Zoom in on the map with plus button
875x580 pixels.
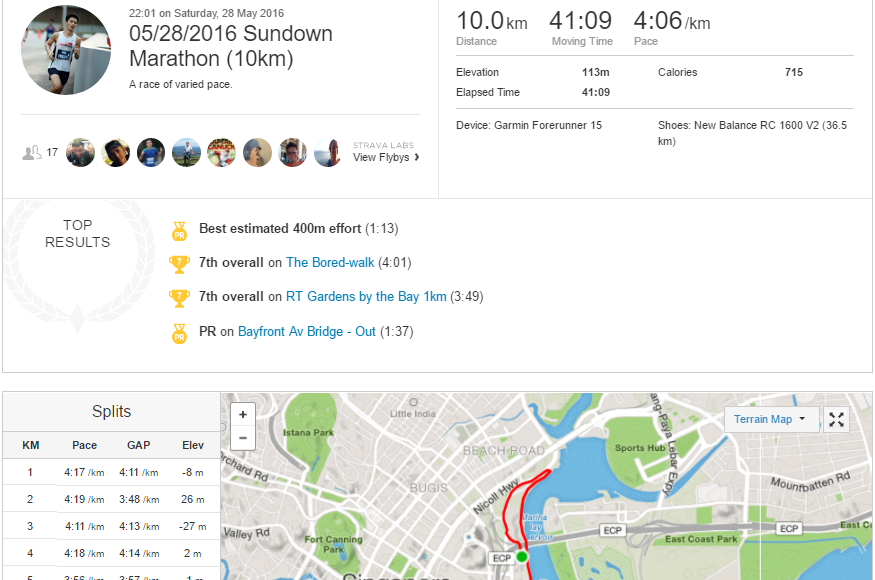point(243,415)
